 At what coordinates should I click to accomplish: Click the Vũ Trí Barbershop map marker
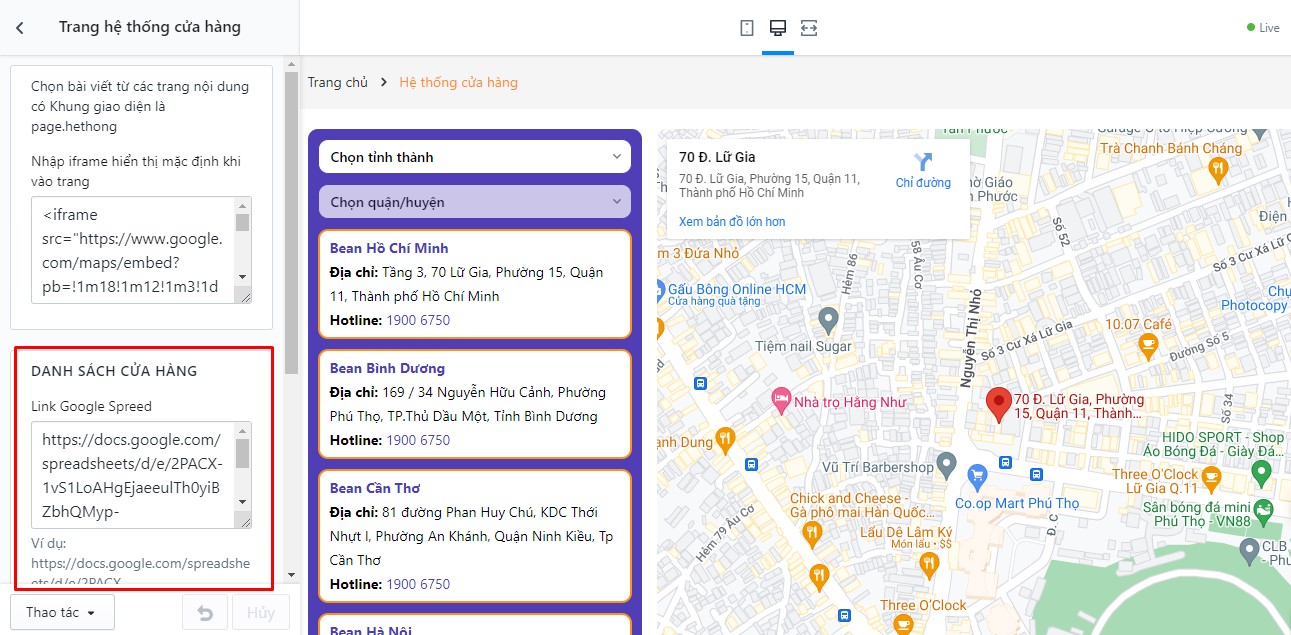[948, 466]
